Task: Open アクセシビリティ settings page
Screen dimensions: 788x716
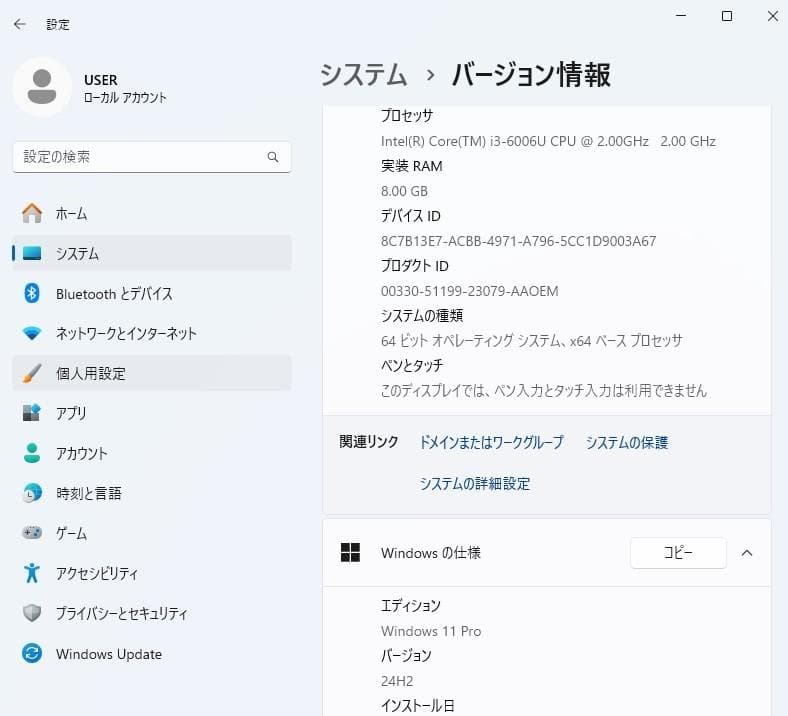Action: [x=152, y=573]
